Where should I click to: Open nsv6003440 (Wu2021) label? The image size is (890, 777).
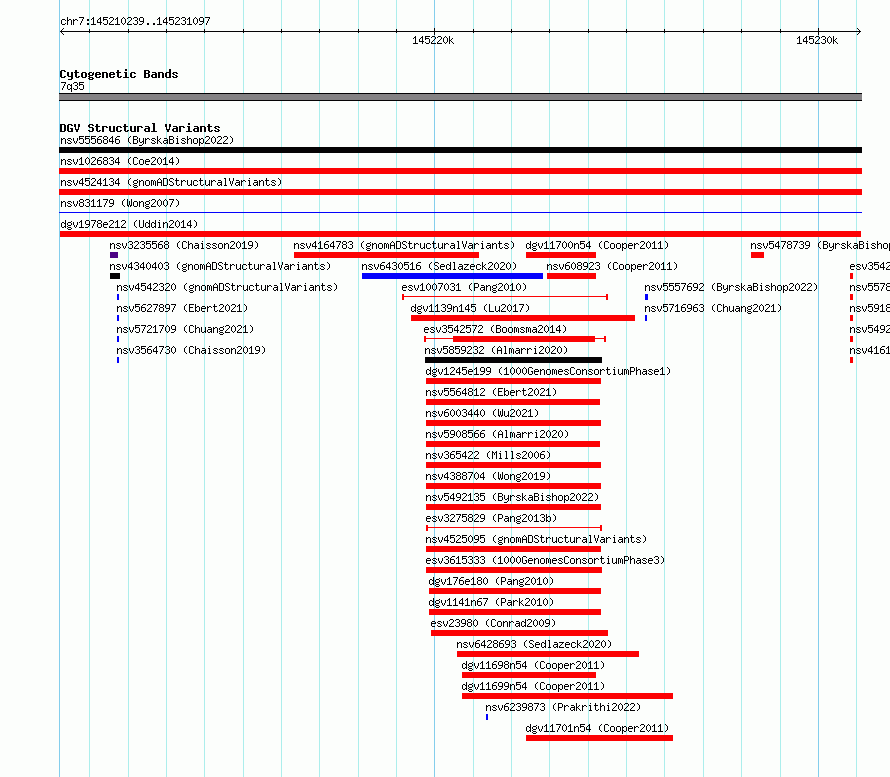pos(482,413)
